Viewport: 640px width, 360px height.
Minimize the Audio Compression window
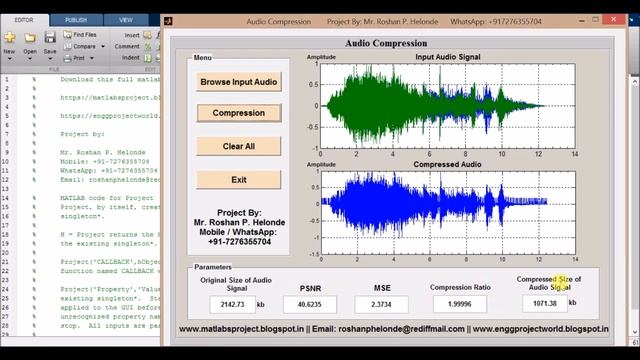[582, 20]
